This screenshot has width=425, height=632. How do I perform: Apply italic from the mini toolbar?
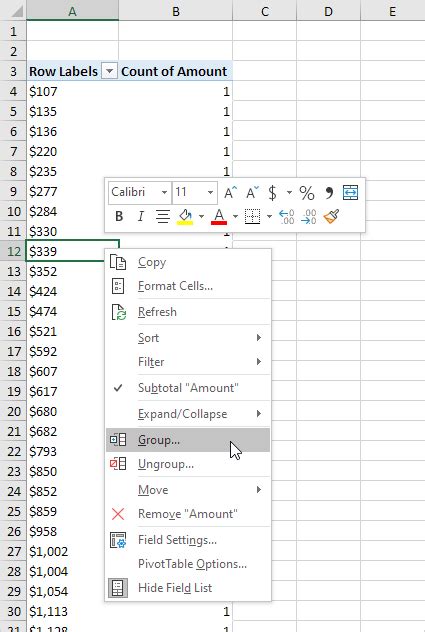click(x=140, y=216)
